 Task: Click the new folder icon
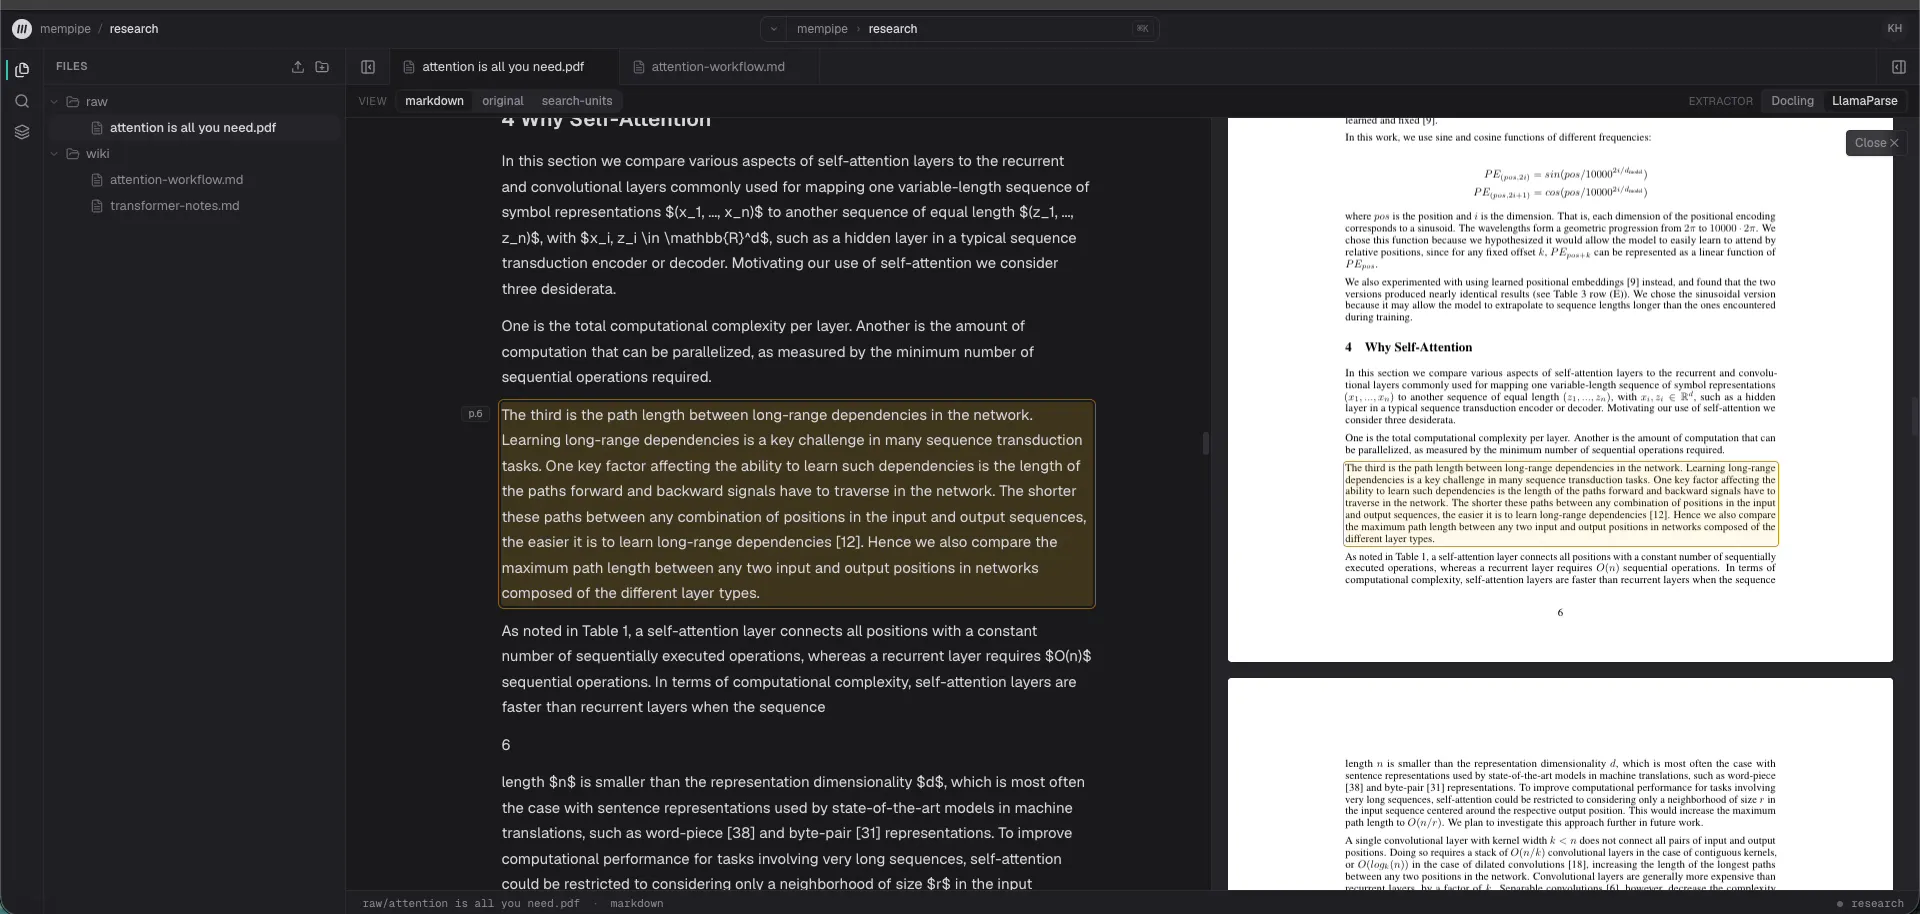pos(322,67)
